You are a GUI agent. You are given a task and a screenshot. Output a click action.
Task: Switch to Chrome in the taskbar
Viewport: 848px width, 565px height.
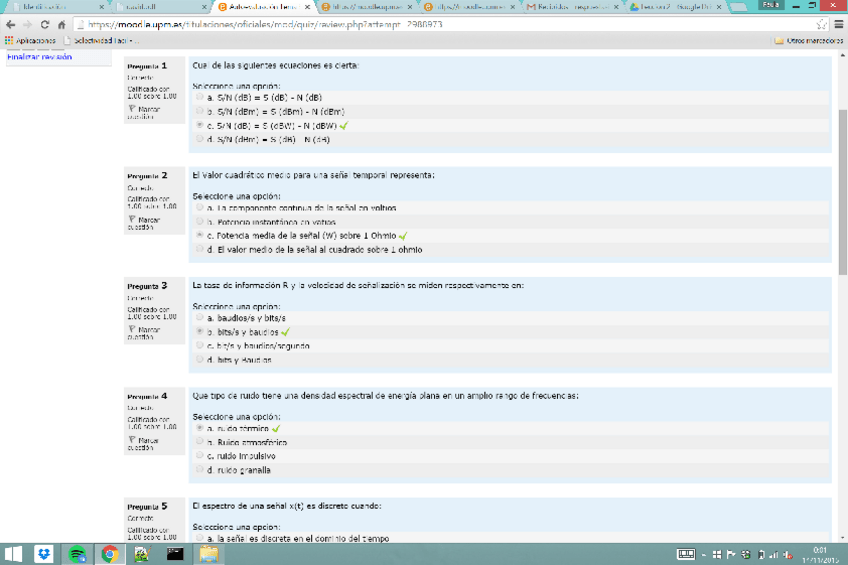click(x=110, y=554)
